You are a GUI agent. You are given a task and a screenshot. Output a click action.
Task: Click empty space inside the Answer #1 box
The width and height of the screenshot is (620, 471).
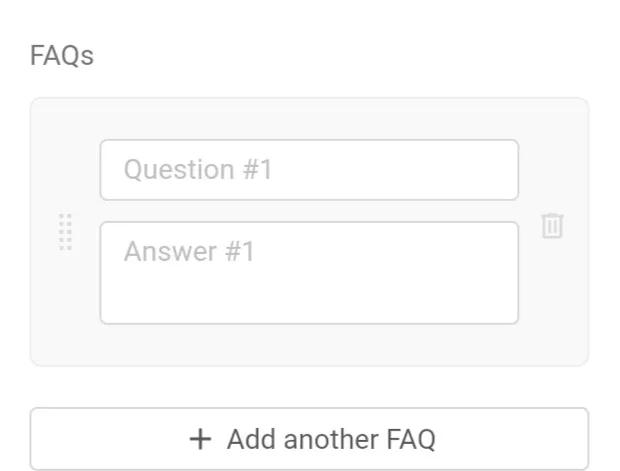(x=400, y=295)
